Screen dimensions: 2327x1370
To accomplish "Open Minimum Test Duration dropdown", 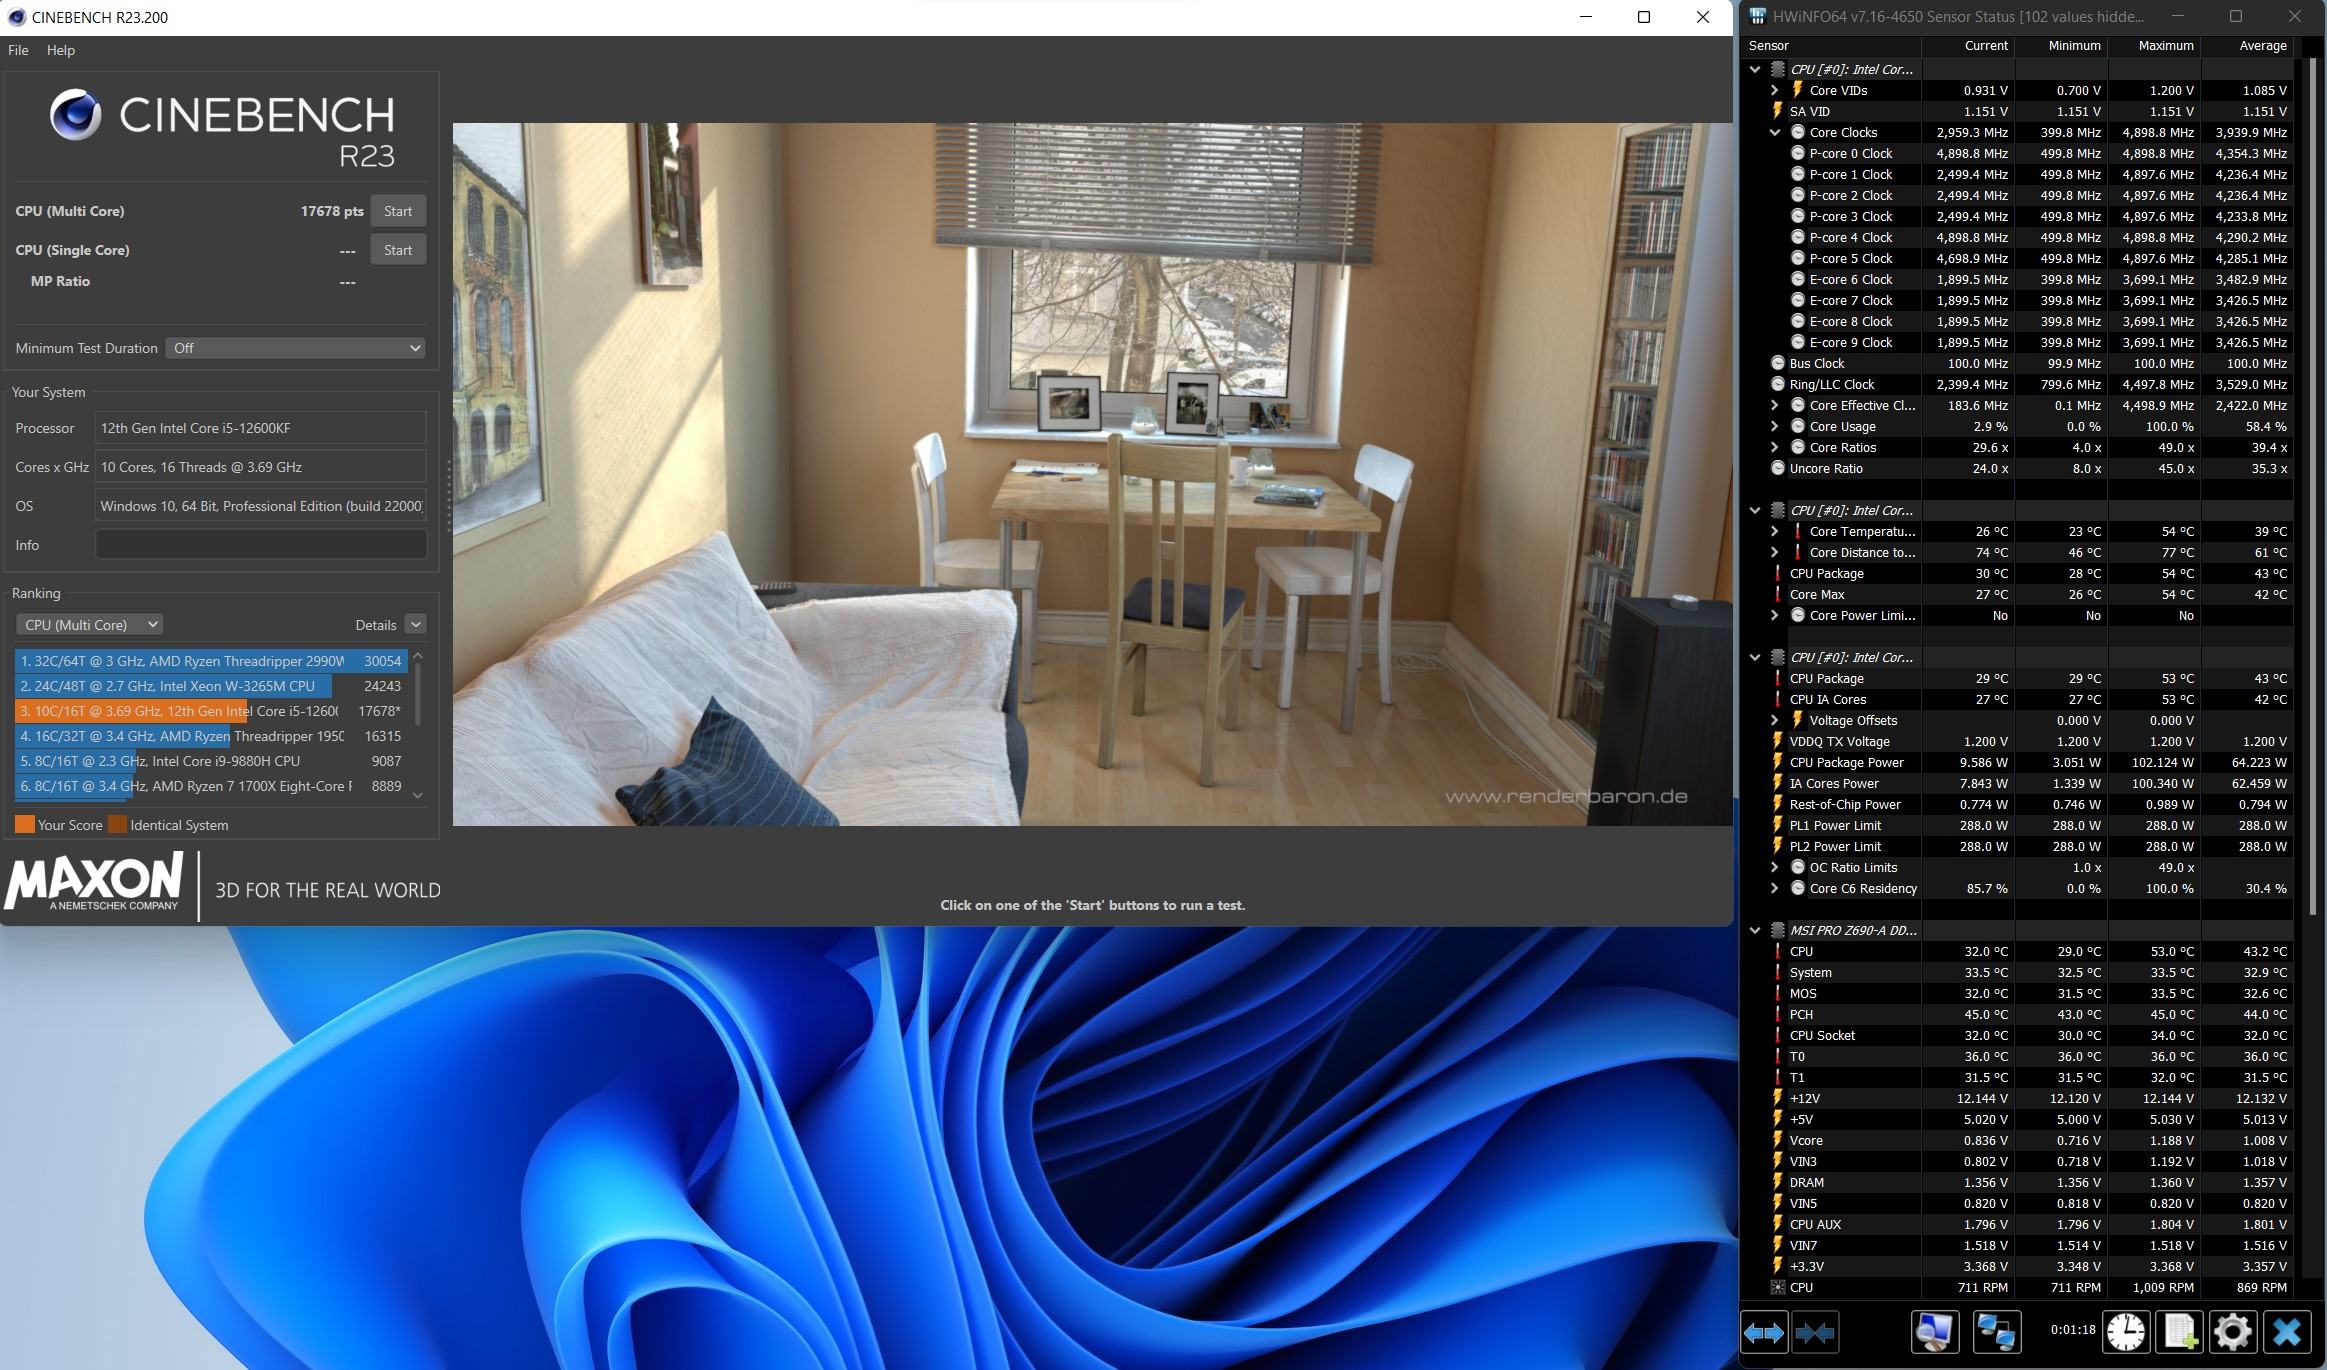I will point(296,348).
